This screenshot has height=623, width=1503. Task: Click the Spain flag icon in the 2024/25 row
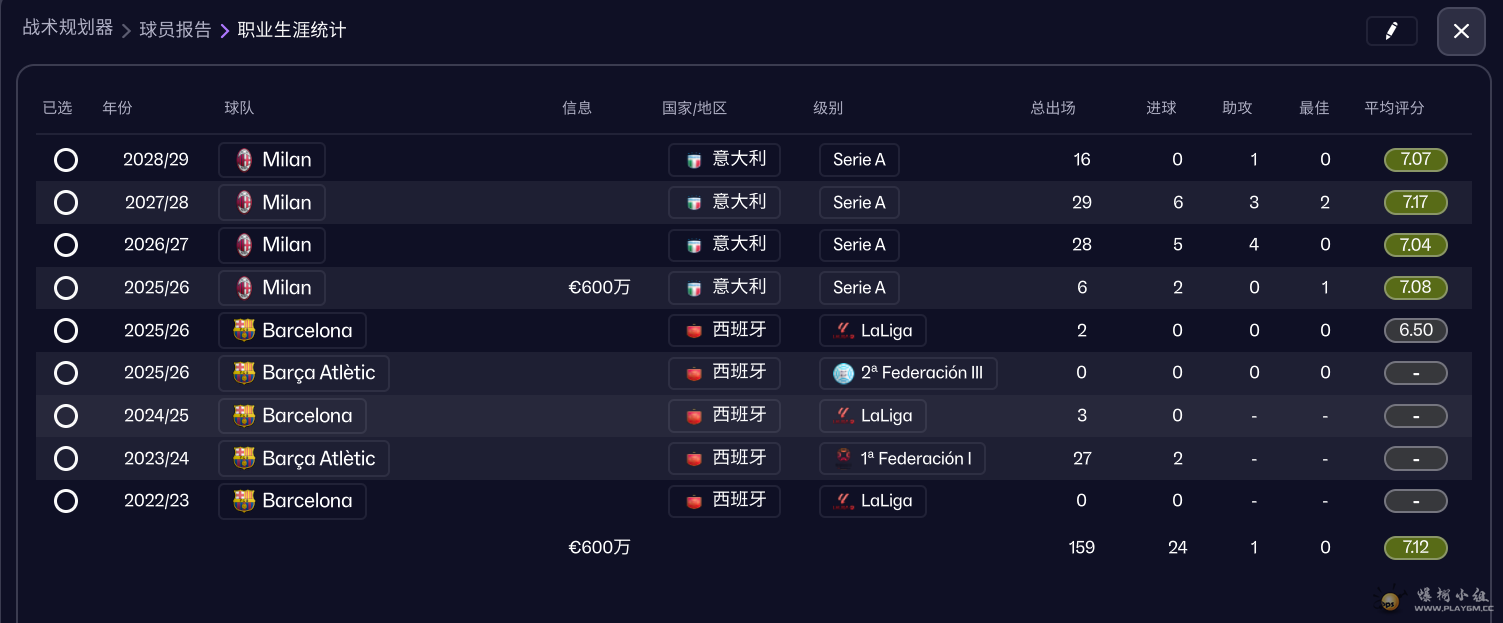(x=694, y=416)
